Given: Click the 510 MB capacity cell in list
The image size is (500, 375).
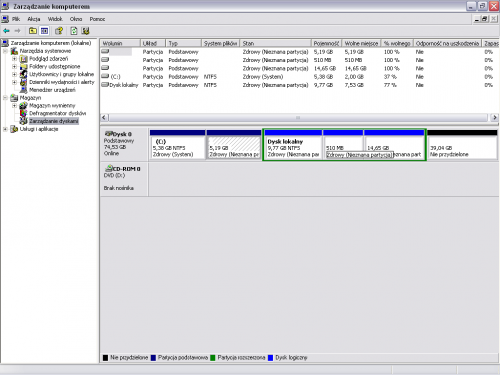Looking at the screenshot, I should [322, 60].
